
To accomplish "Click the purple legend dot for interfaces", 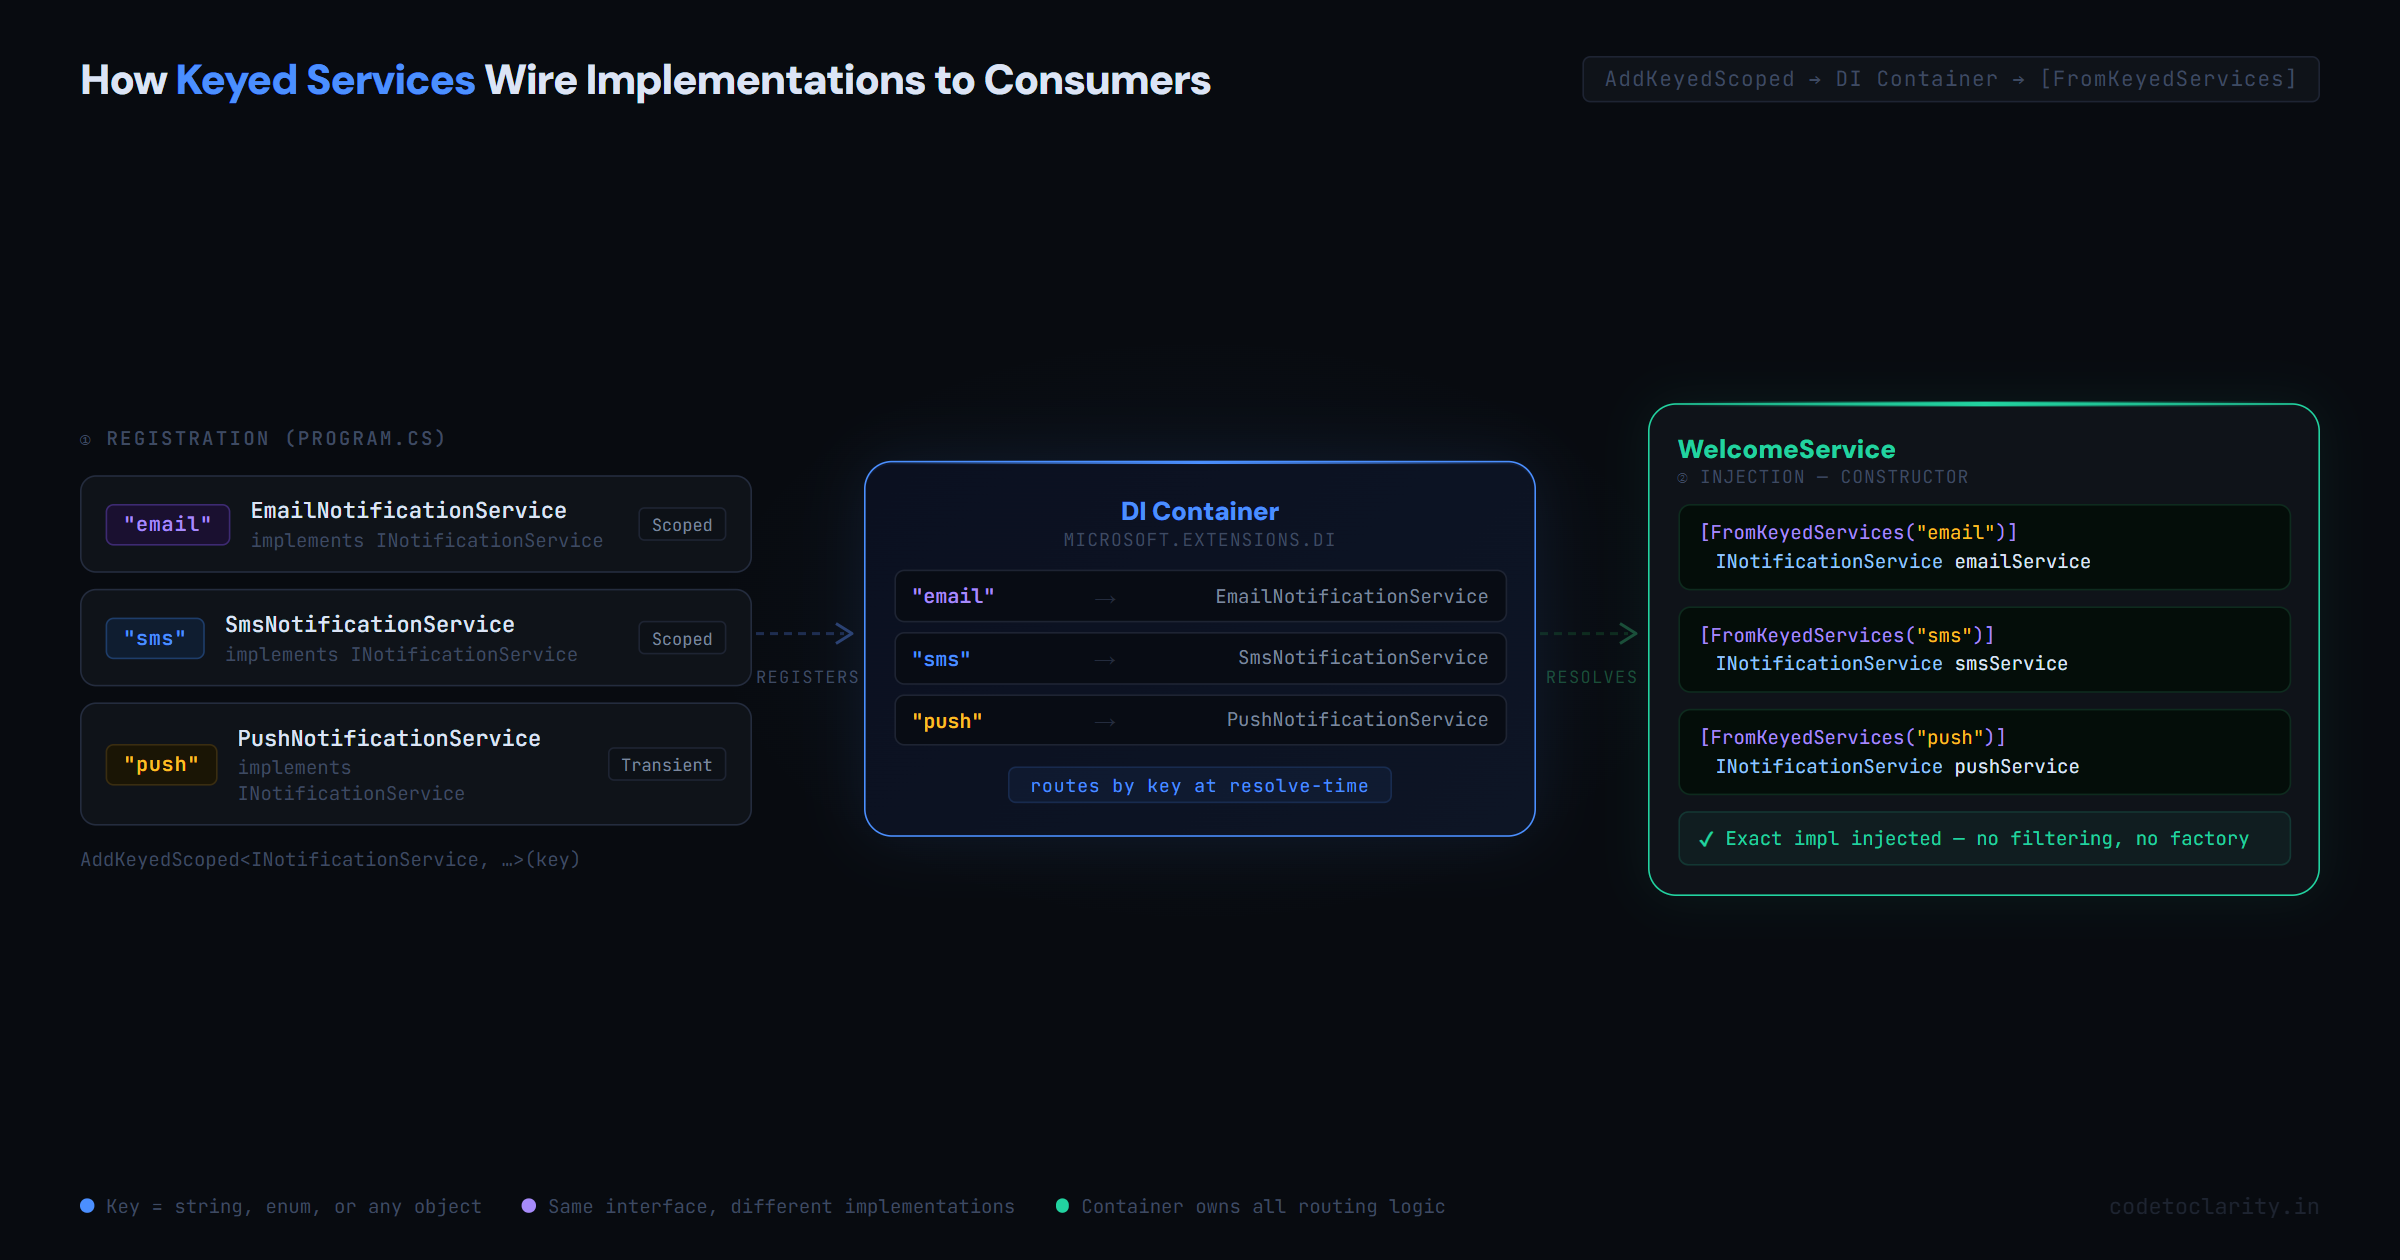I will [x=529, y=1206].
